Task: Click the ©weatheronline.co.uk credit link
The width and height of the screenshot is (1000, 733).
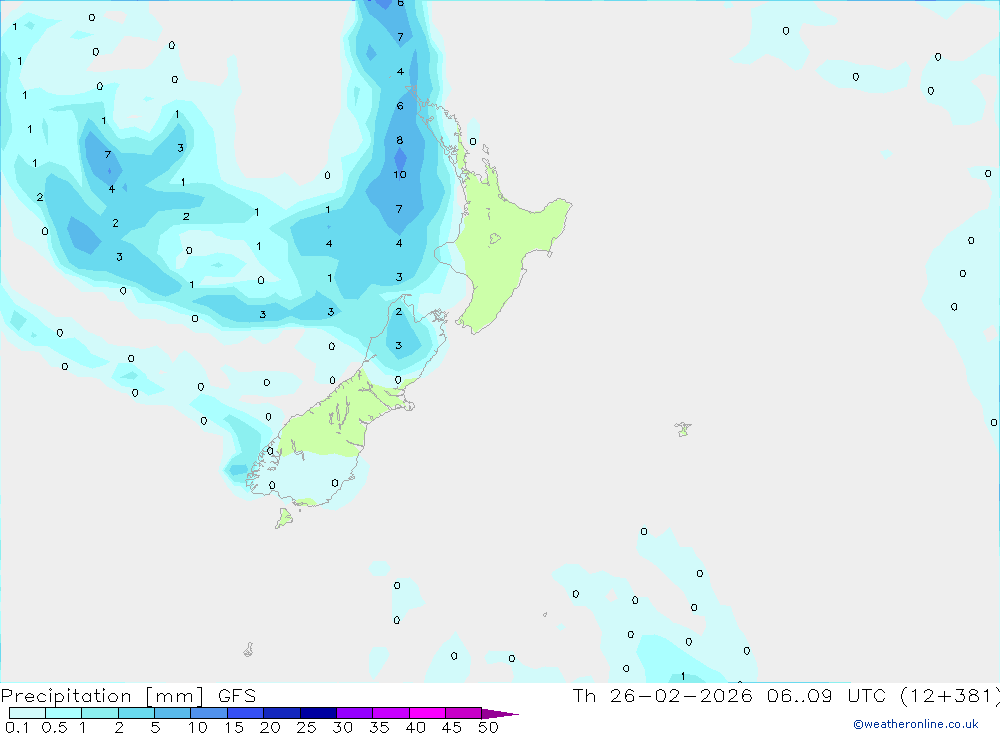Action: pyautogui.click(x=915, y=724)
